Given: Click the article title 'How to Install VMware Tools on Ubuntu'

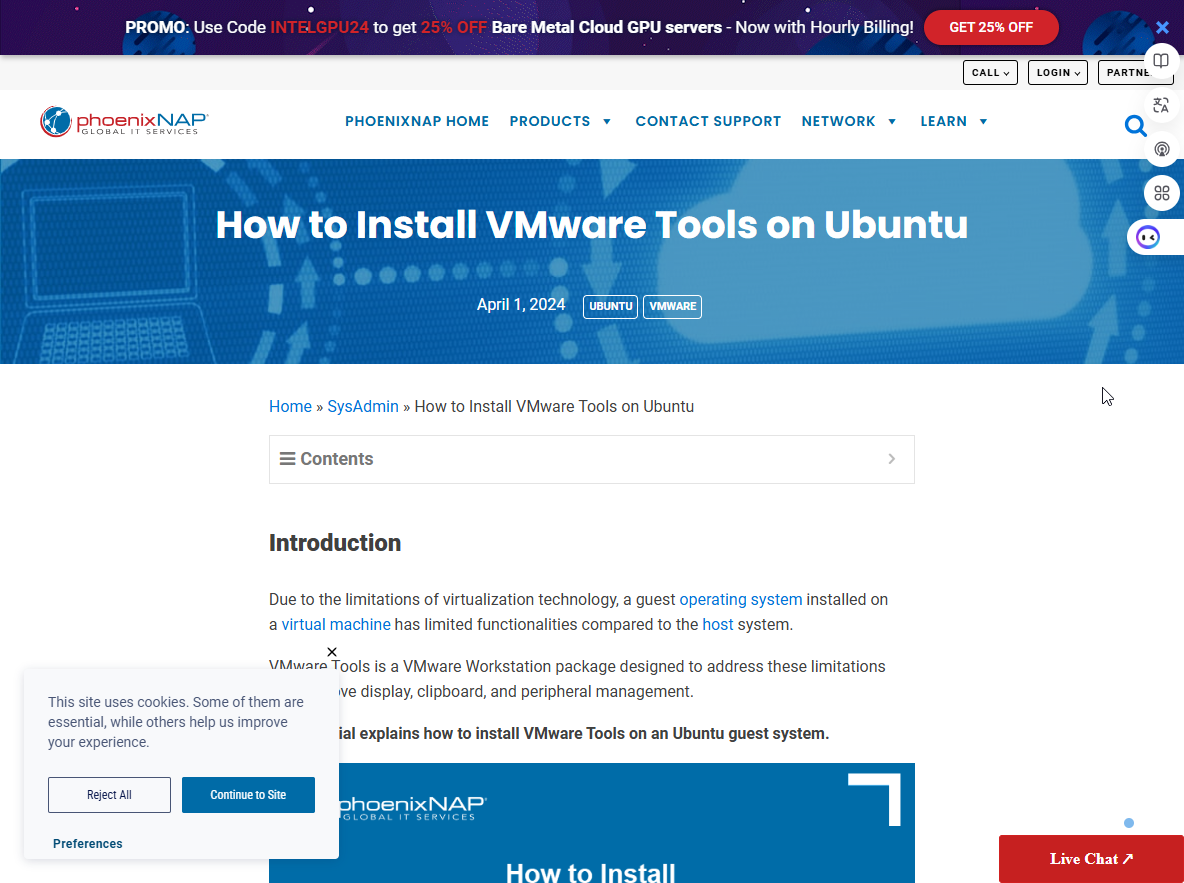Looking at the screenshot, I should click(x=592, y=224).
